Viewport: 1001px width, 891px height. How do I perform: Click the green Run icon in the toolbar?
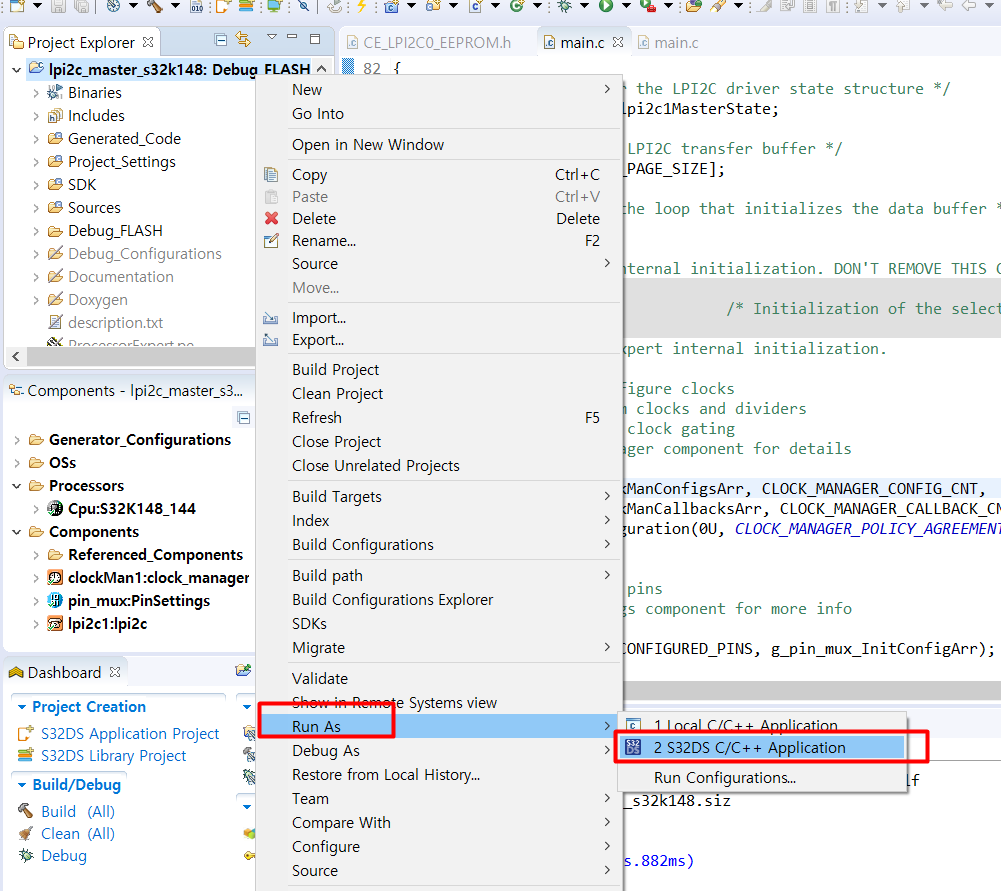click(x=604, y=9)
